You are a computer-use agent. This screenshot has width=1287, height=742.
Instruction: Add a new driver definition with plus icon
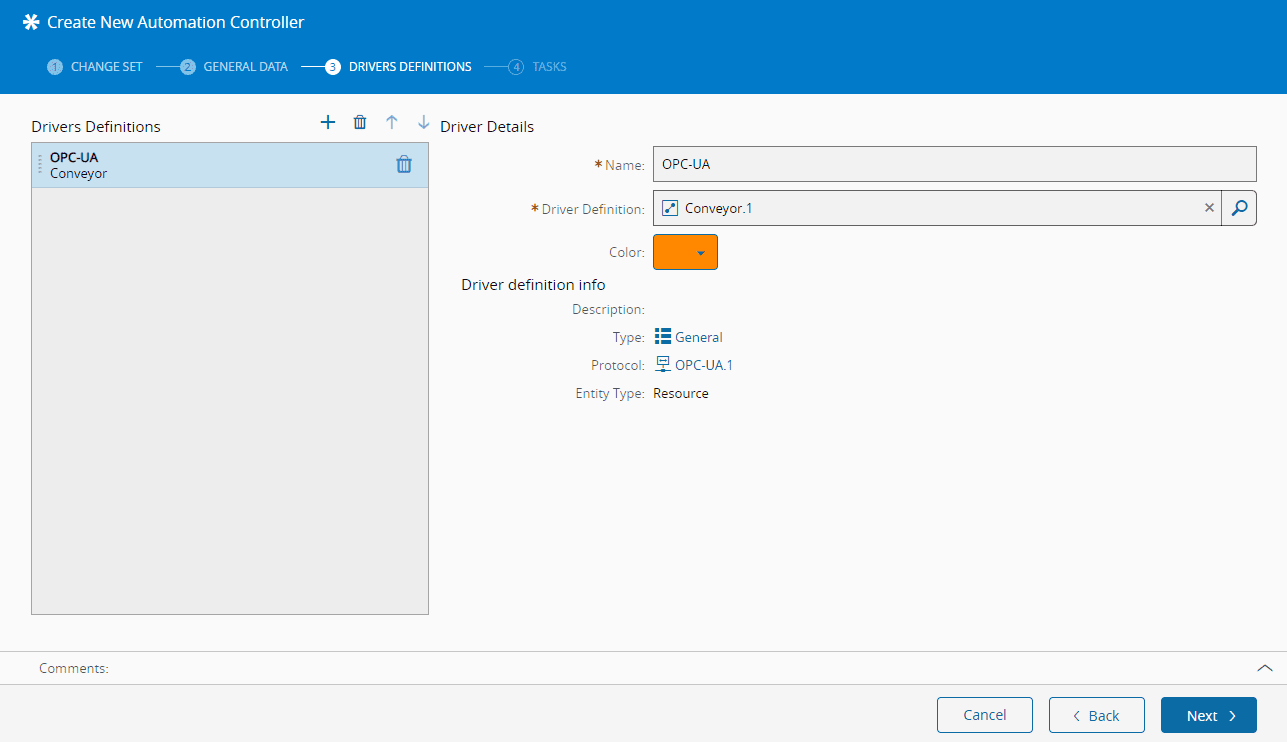coord(327,122)
